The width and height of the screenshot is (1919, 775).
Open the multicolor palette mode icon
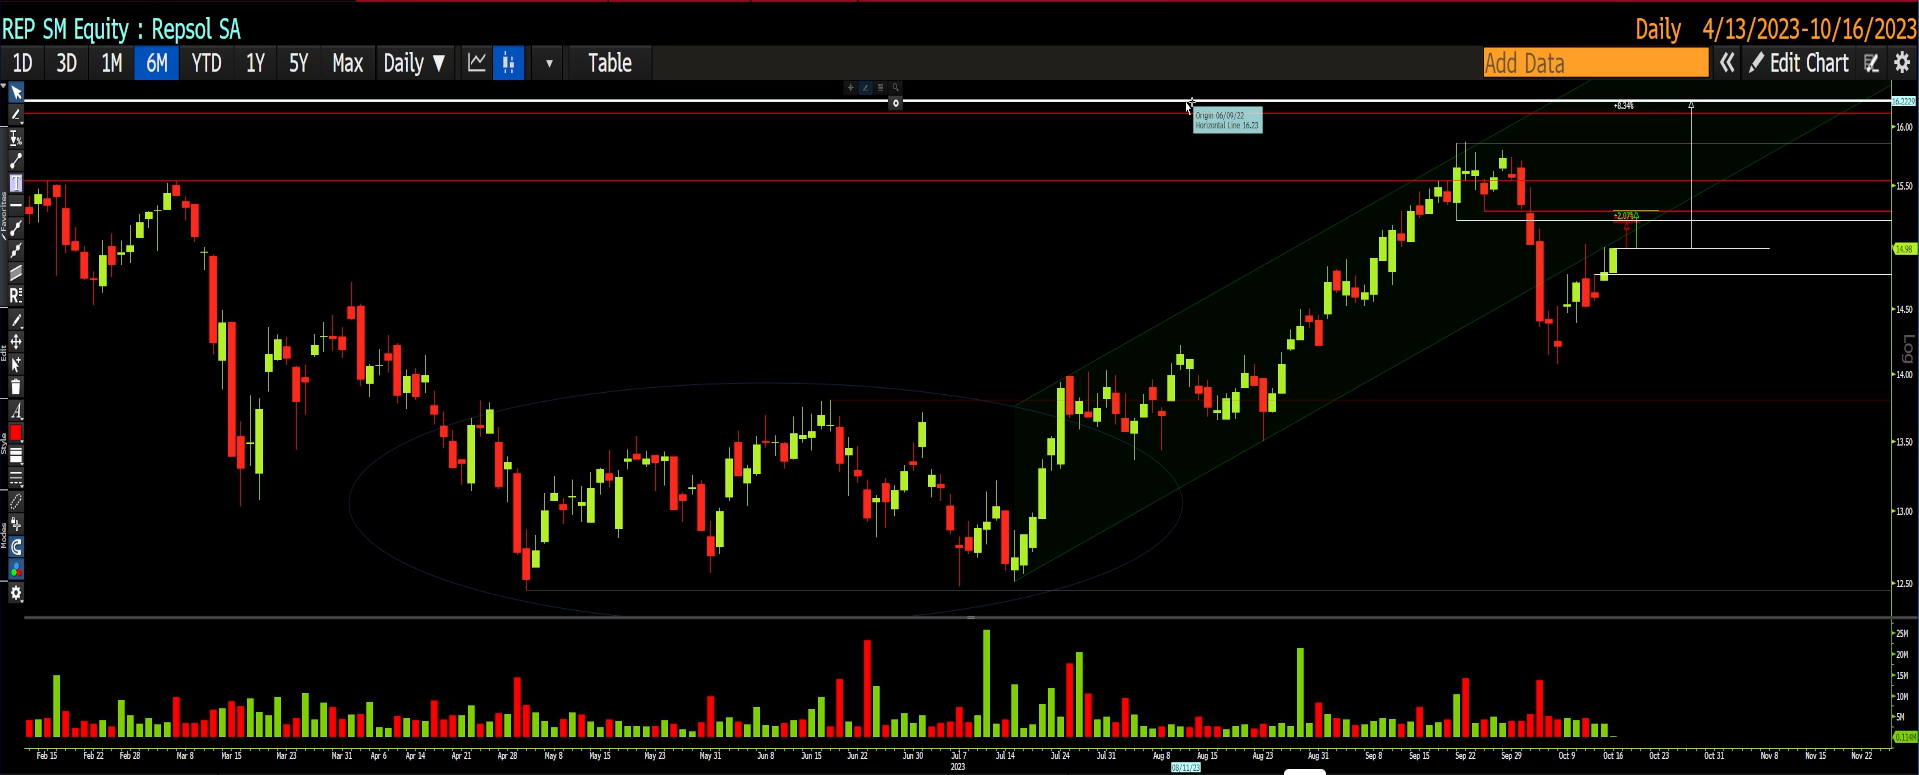[x=16, y=570]
